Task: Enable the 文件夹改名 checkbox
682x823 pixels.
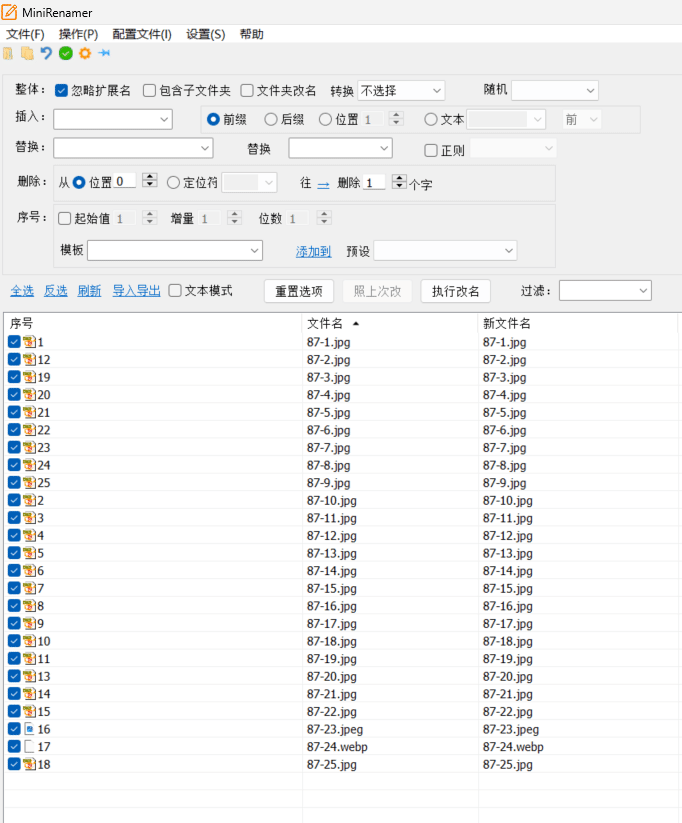Action: coord(247,91)
